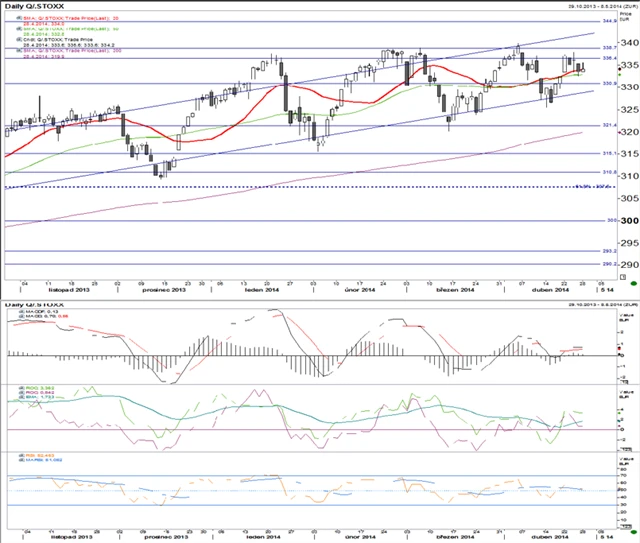Click the green SMA 50 legend icon
This screenshot has width=640, height=543.
pos(19,29)
